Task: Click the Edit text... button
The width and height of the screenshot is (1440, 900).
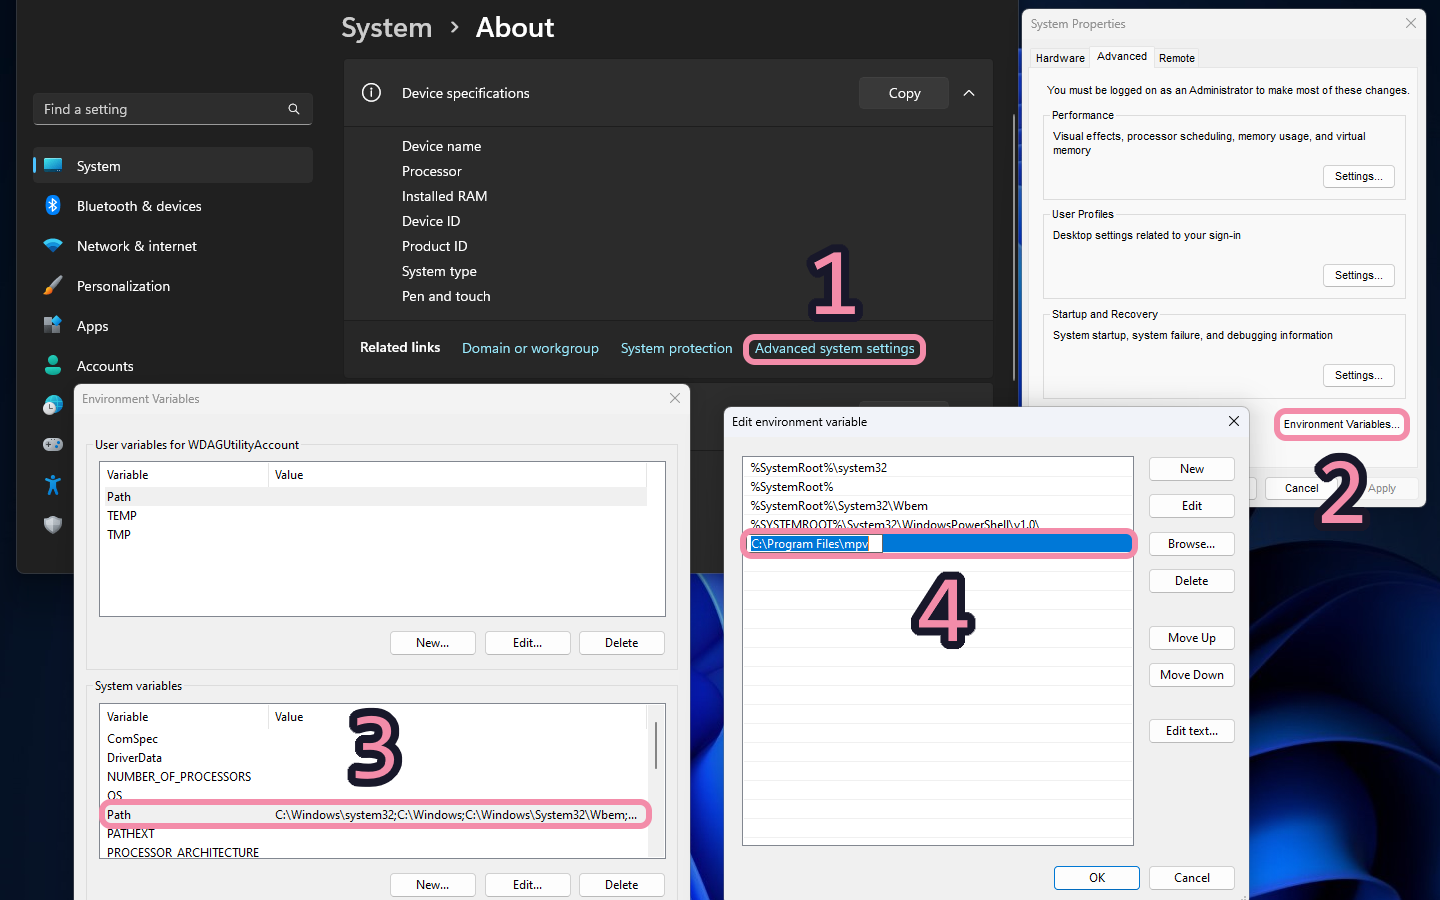Action: click(x=1192, y=731)
